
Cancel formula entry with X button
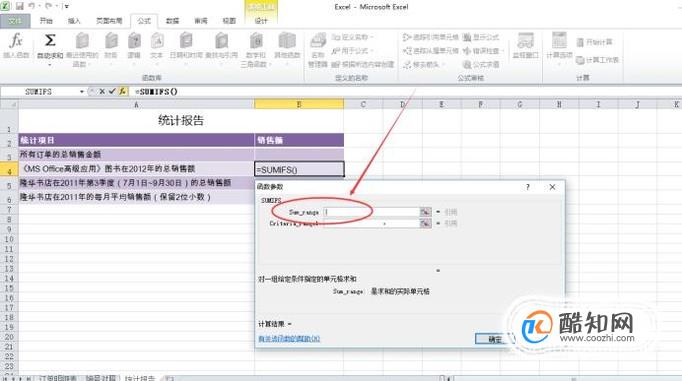click(101, 91)
